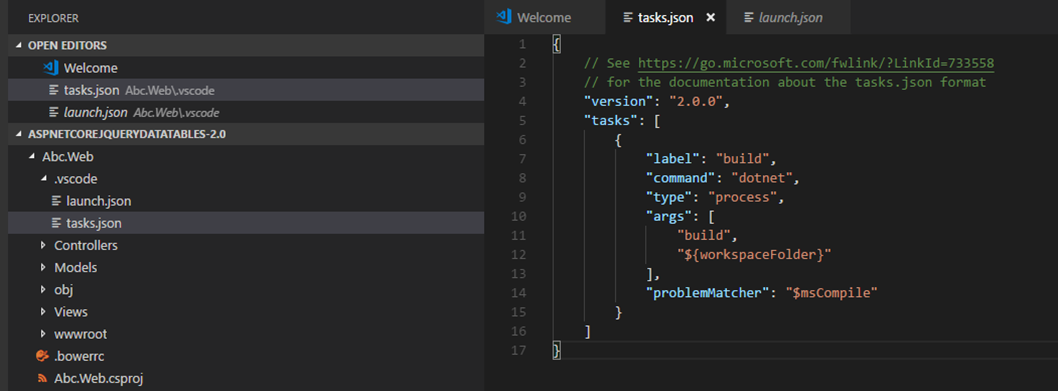This screenshot has height=391, width=1058.
Task: Open the launch.json editor tab
Action: point(789,18)
